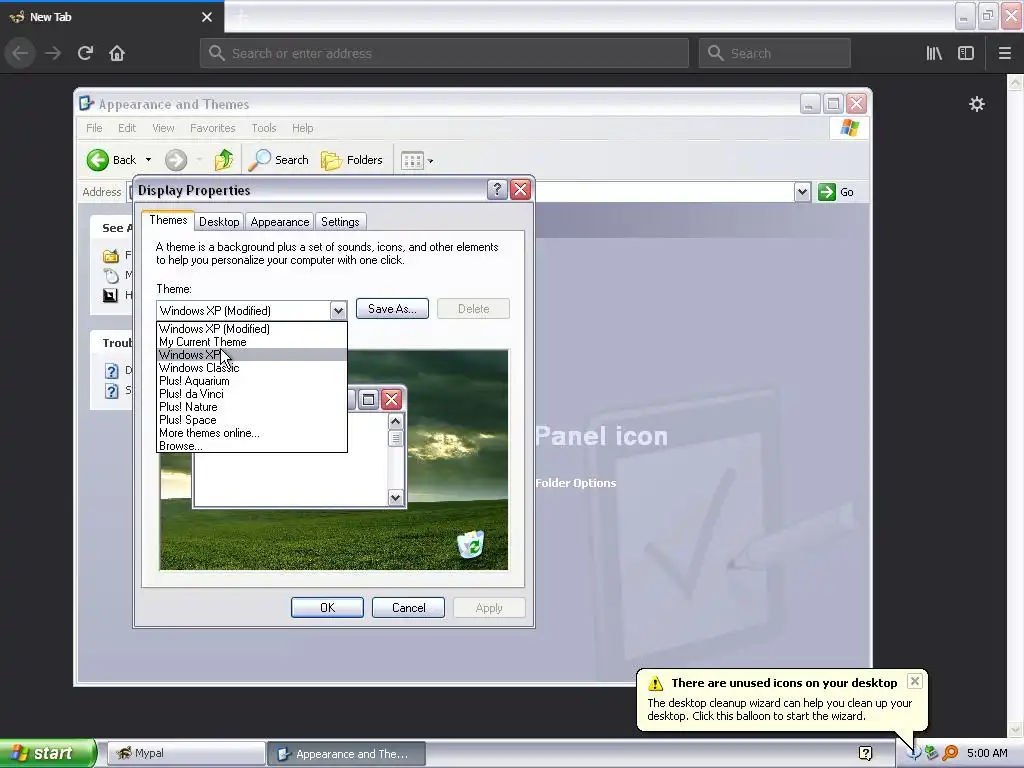Select Browse... in theme list
The width and height of the screenshot is (1024, 768).
pyautogui.click(x=251, y=446)
